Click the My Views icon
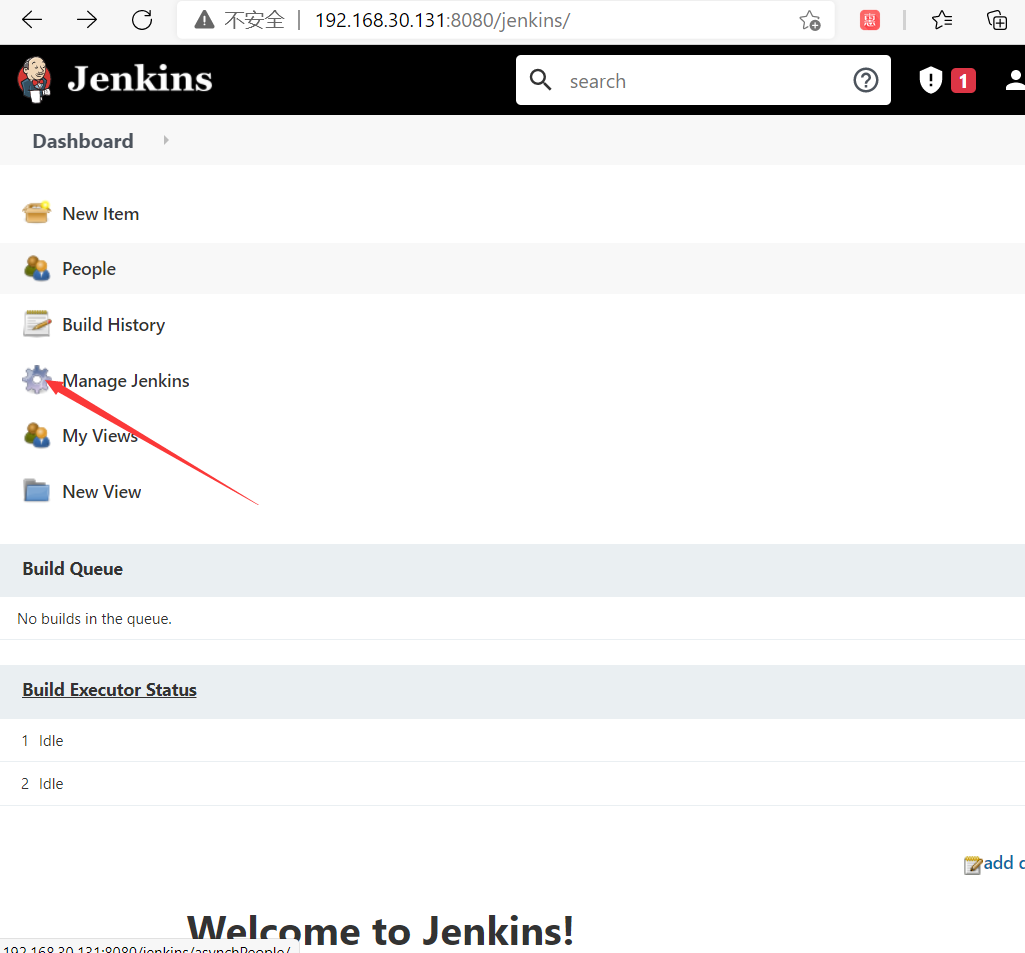1025x953 pixels. (37, 435)
